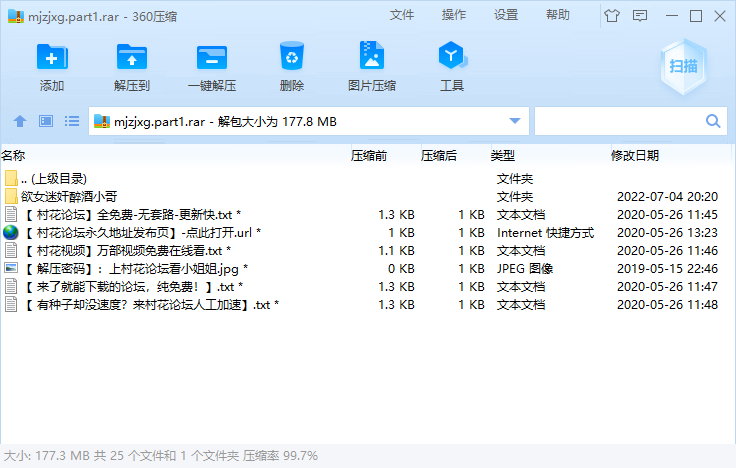The width and height of the screenshot is (736, 468).
Task: Sort files by the 压缩前 column header
Action: (x=368, y=155)
